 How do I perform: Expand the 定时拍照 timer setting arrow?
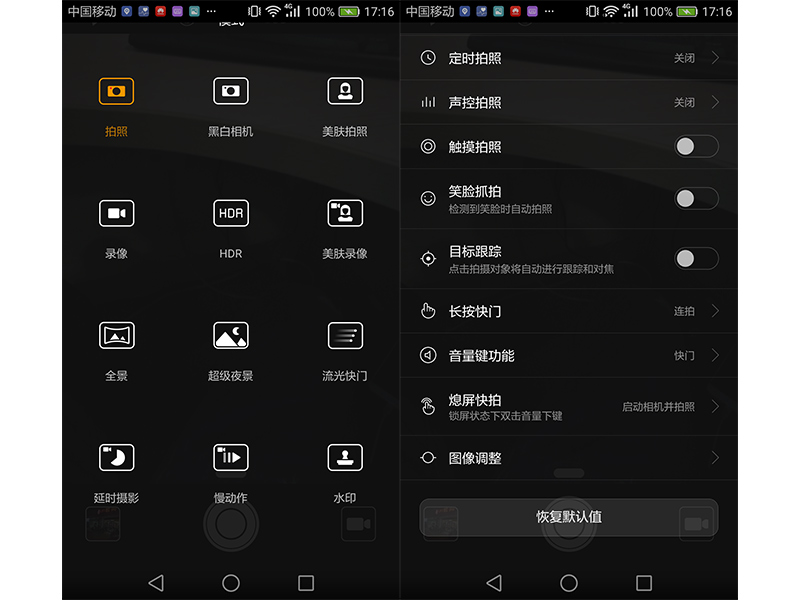(715, 58)
